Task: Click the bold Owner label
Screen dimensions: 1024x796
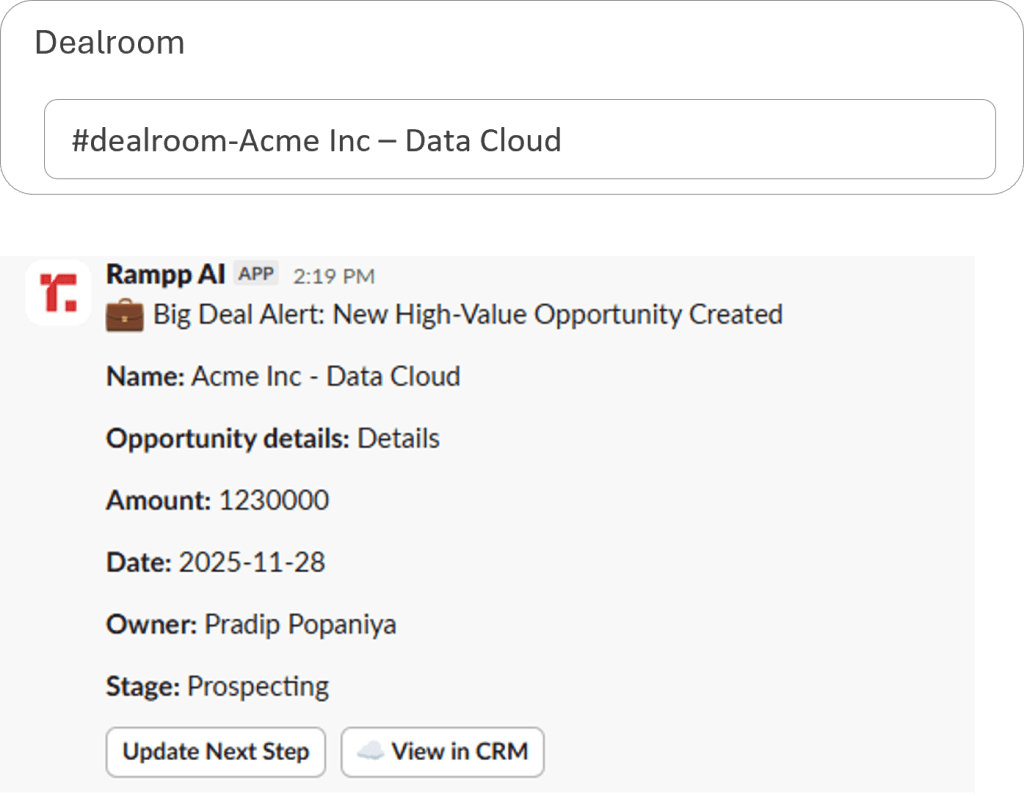Action: click(151, 625)
